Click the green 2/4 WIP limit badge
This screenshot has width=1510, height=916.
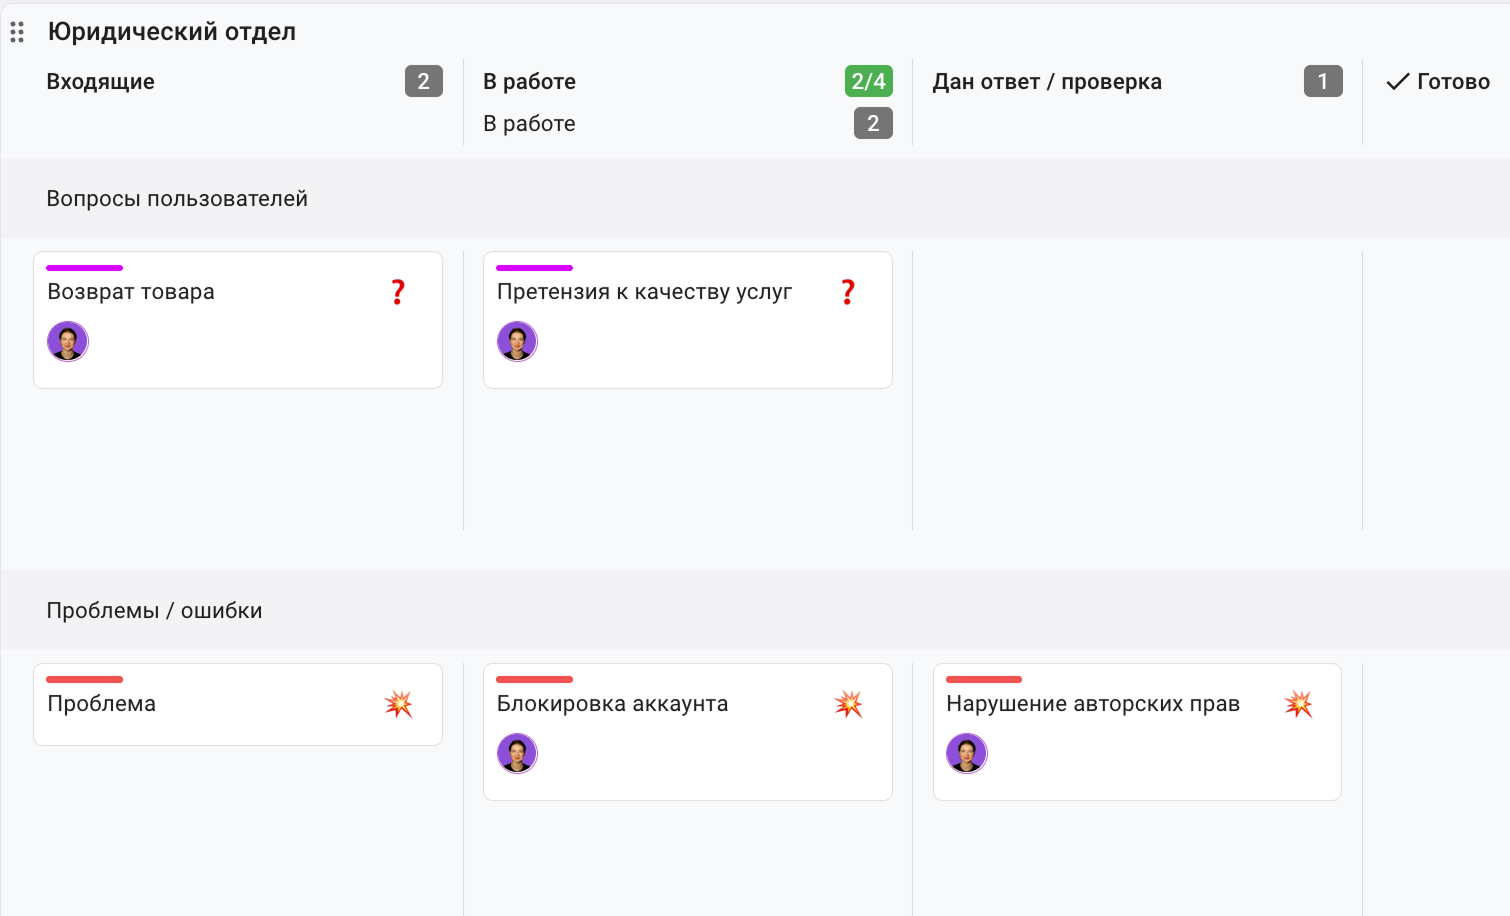(868, 82)
